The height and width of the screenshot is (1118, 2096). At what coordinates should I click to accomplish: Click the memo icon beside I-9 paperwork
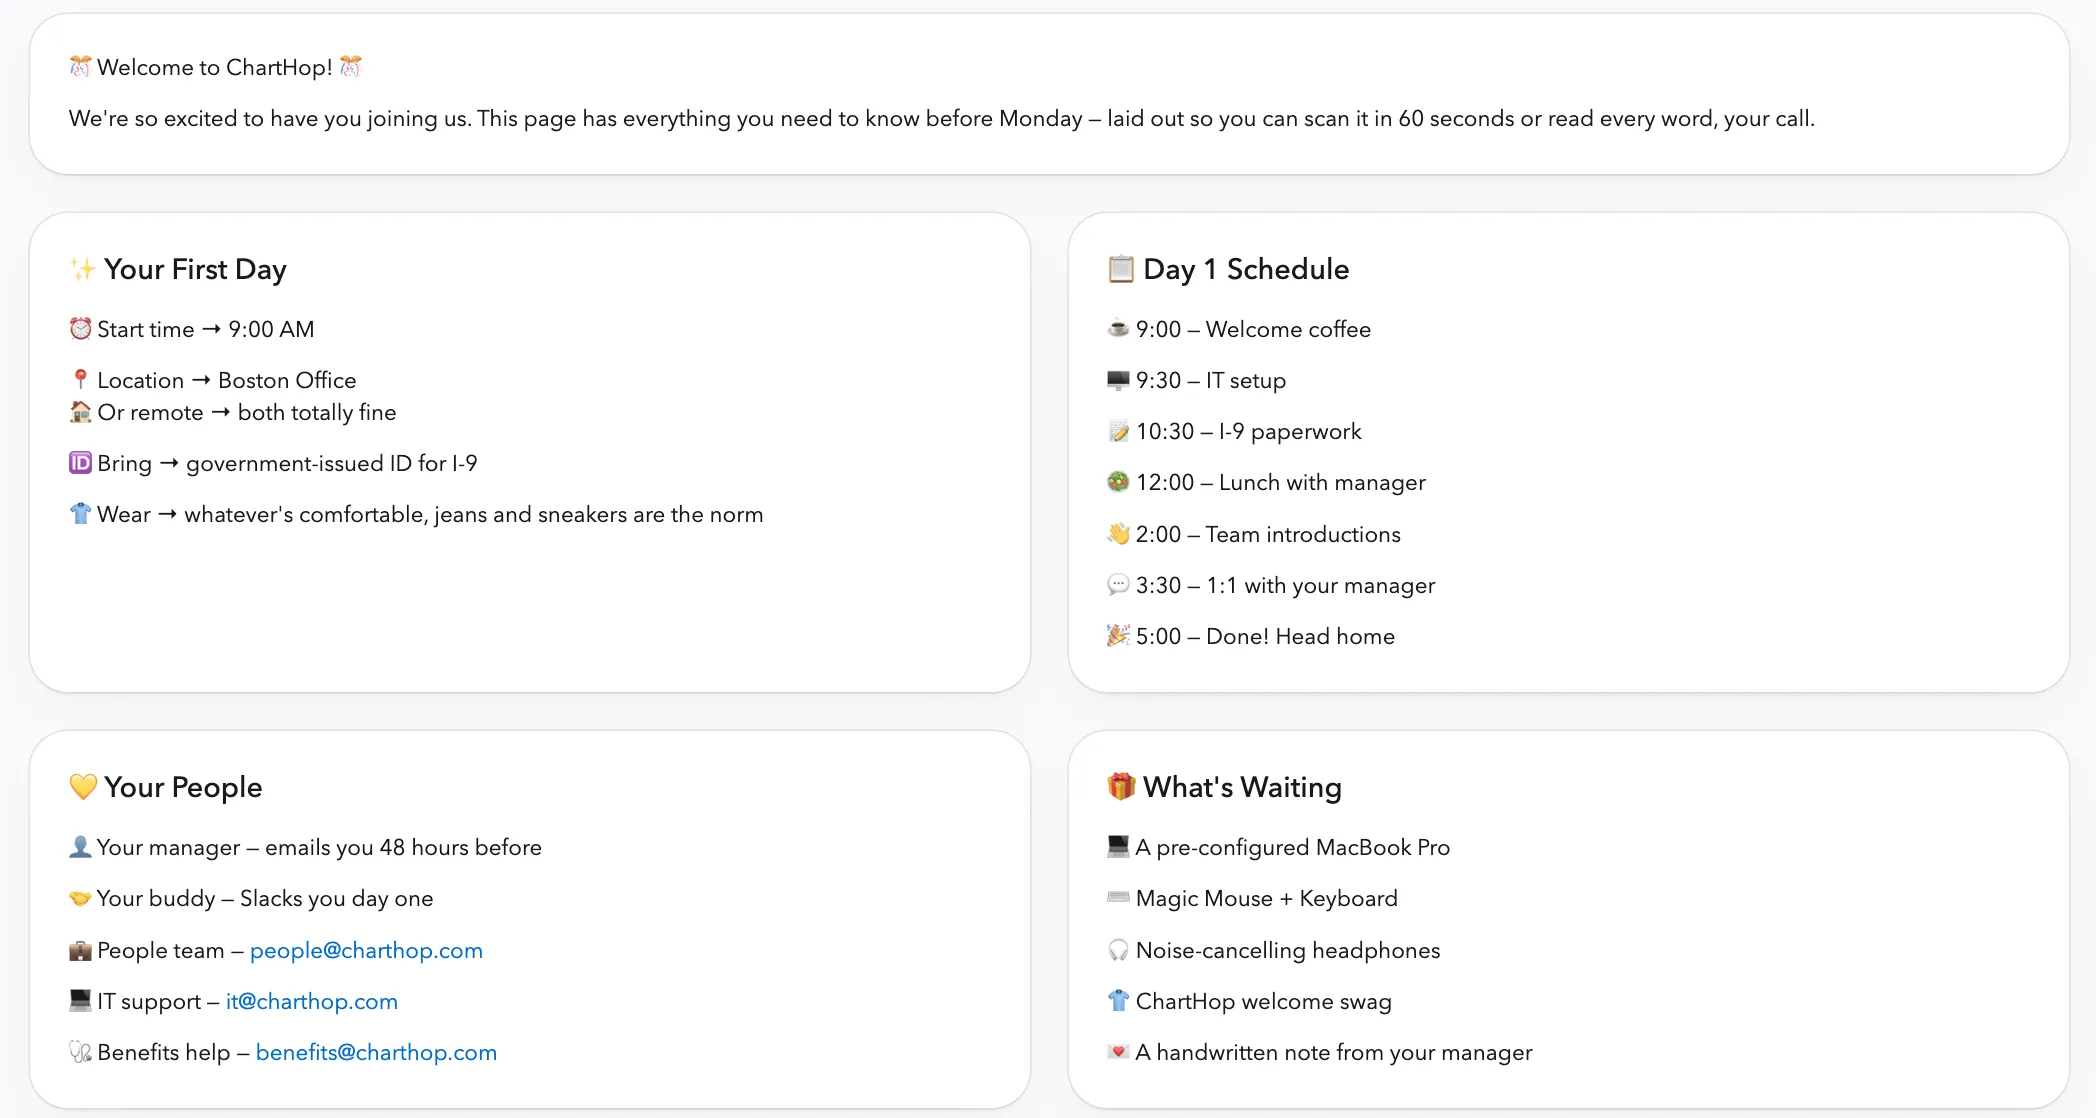1118,431
